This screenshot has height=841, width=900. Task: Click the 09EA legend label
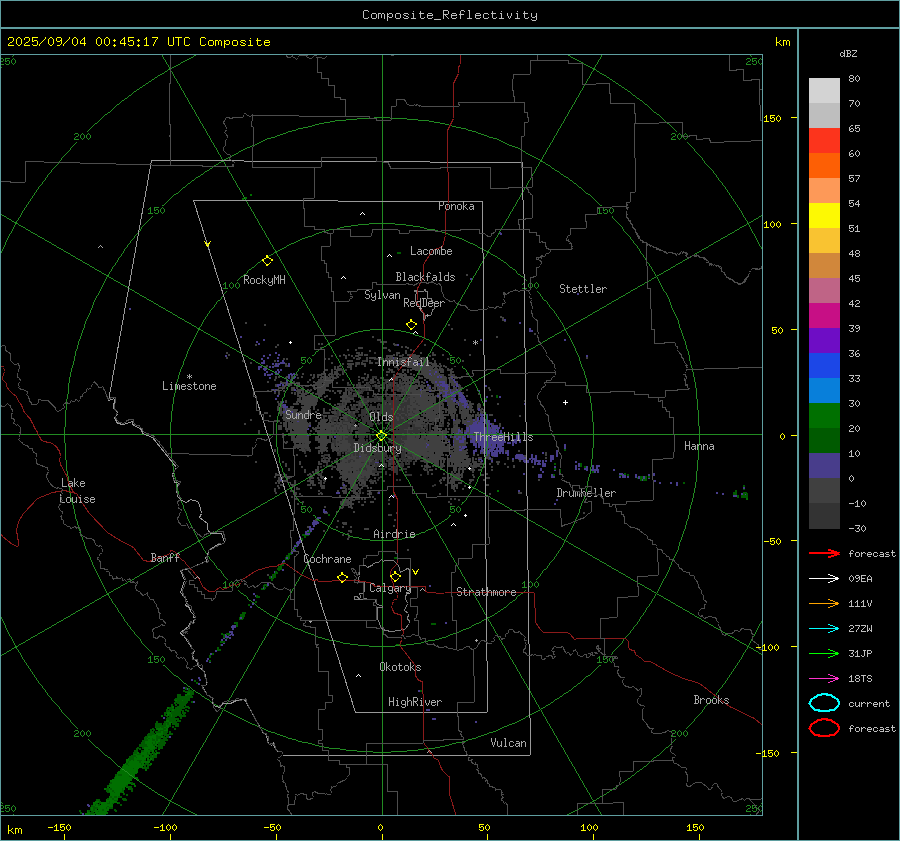tap(860, 578)
